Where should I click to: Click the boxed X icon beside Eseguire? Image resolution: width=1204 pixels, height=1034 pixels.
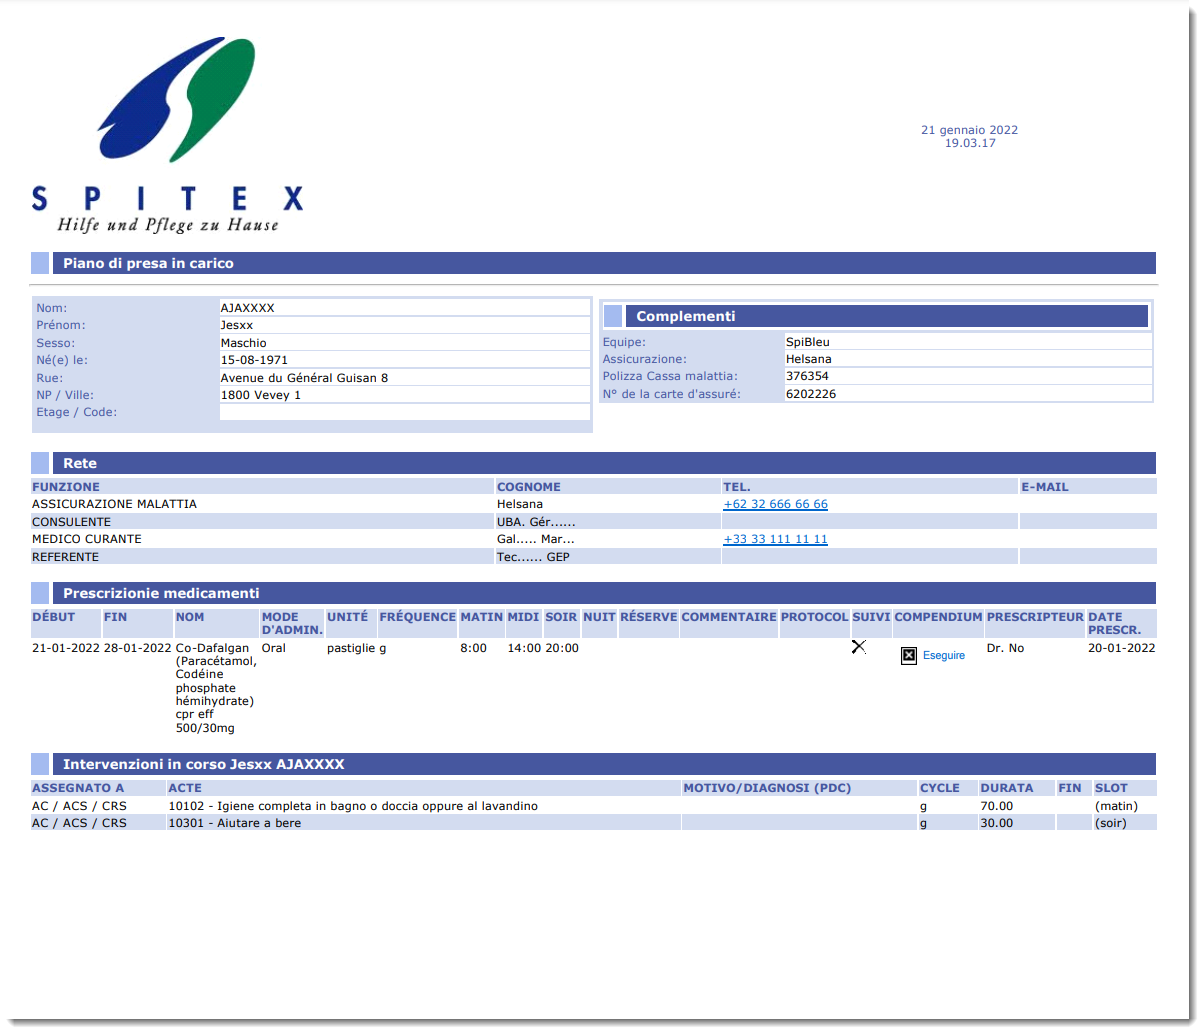909,656
